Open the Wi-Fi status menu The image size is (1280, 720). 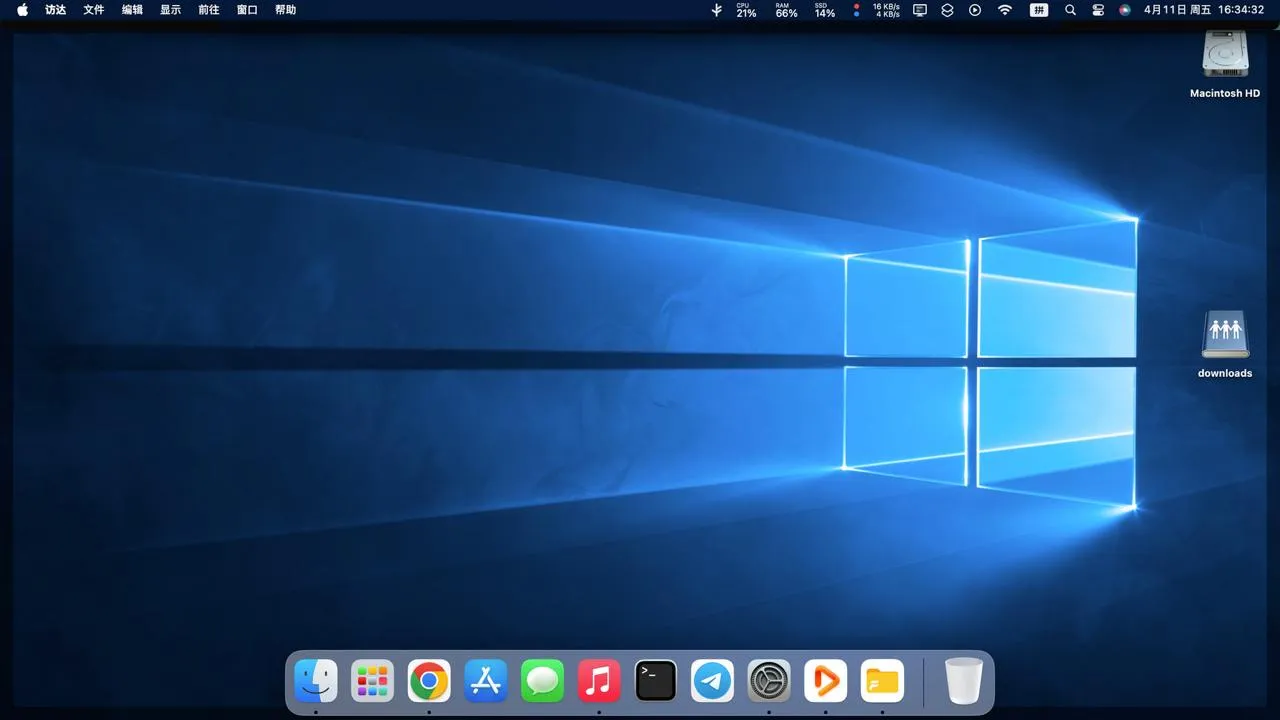[x=1005, y=10]
